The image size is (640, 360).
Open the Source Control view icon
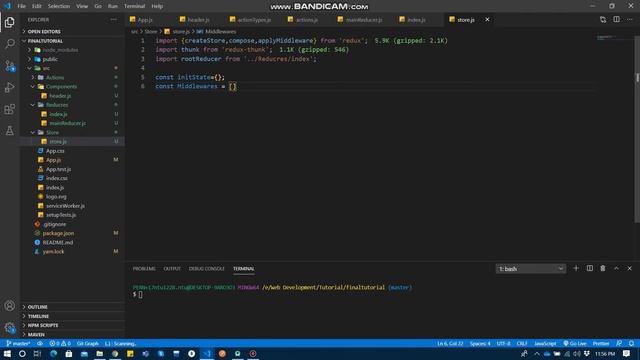click(10, 66)
